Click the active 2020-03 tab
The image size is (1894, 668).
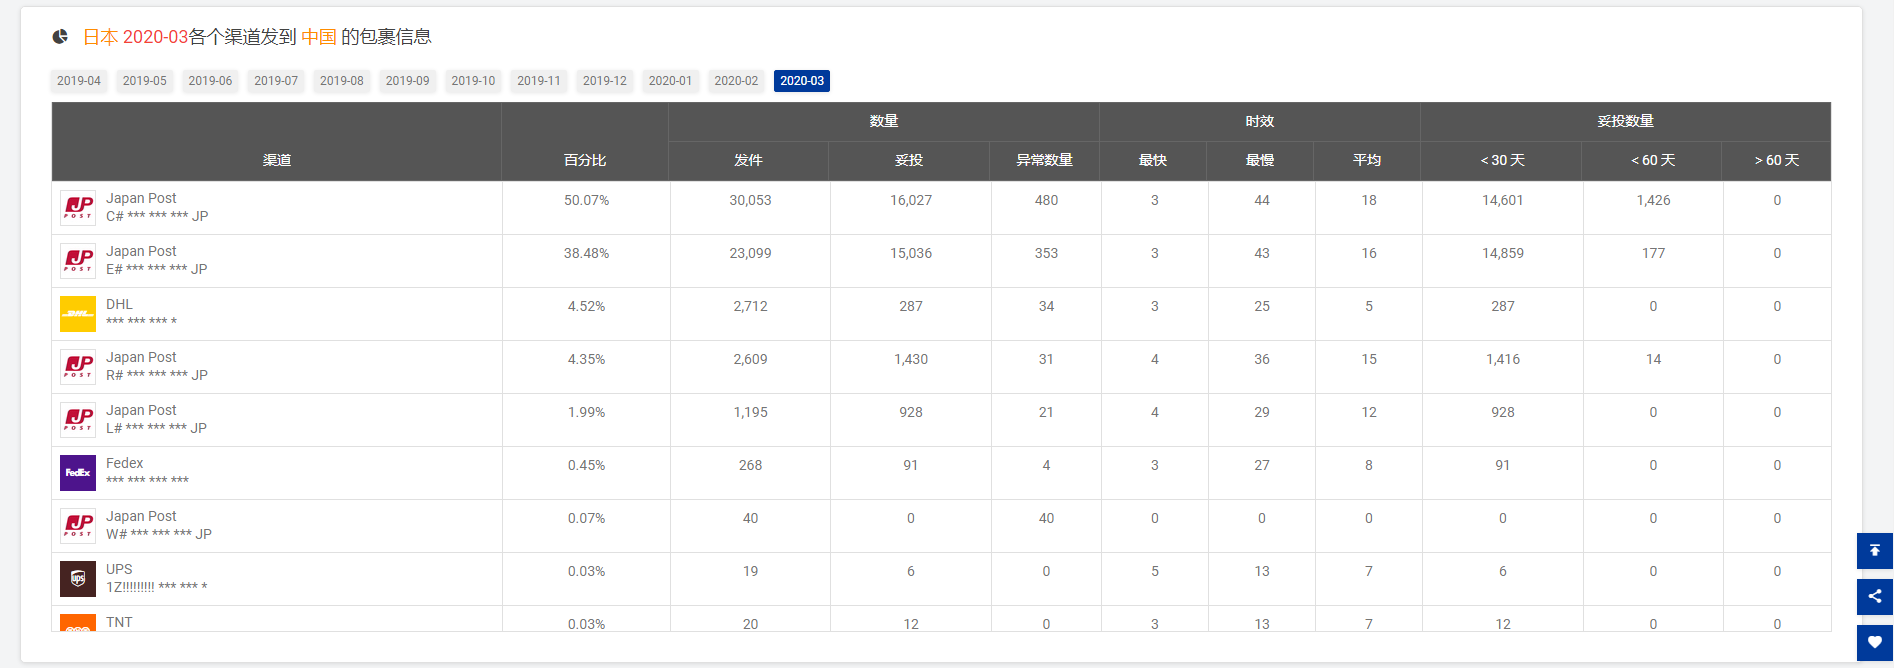tap(802, 81)
